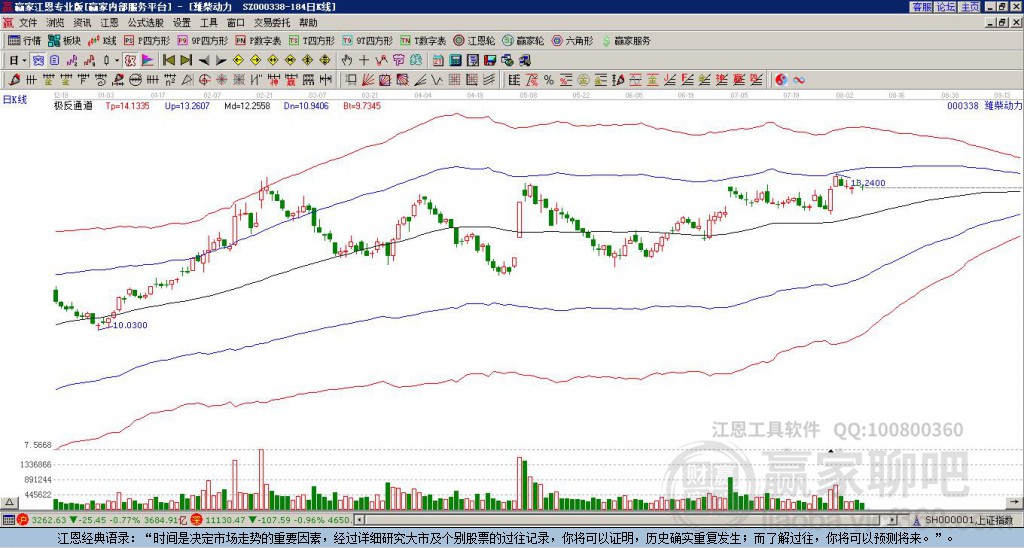The image size is (1024, 548).
Task: Select the red fan lines tool
Action: pos(368,80)
